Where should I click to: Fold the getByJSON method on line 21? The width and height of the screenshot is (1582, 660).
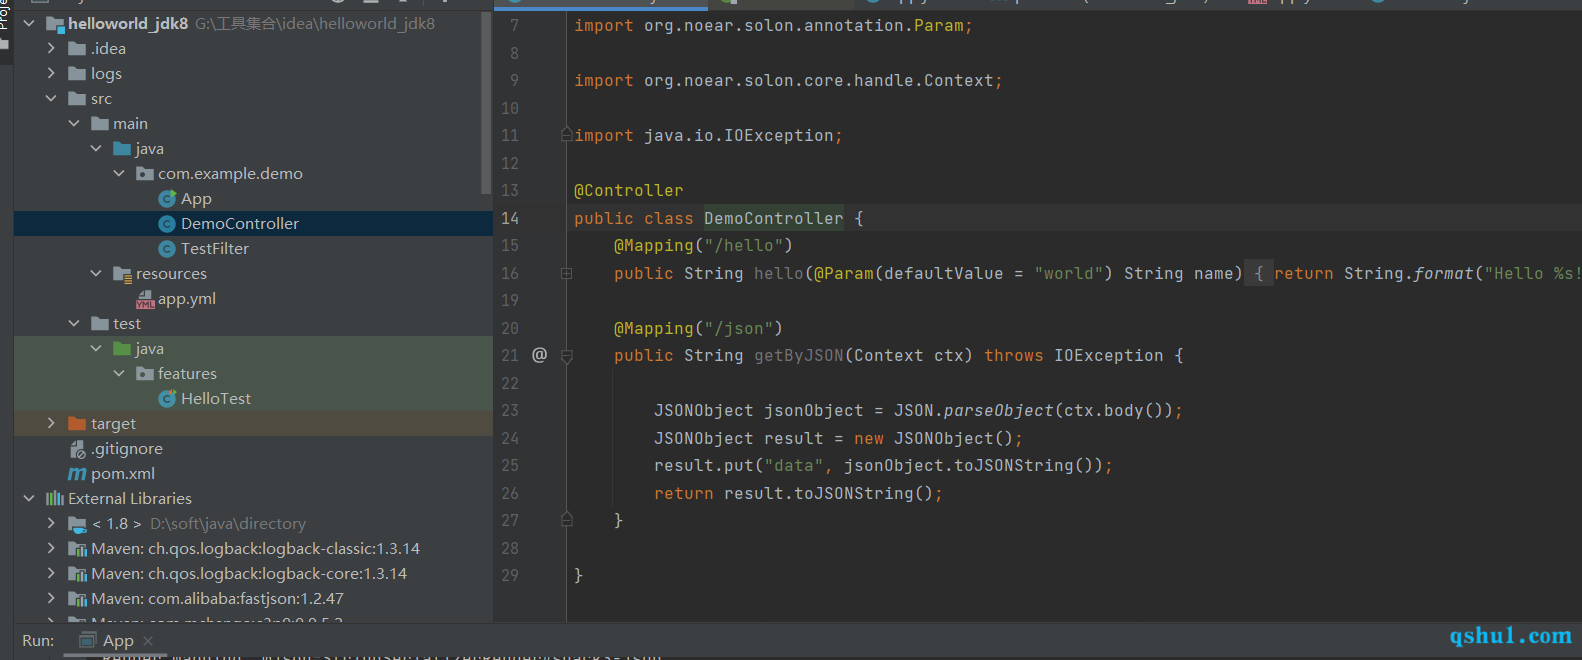coord(566,356)
